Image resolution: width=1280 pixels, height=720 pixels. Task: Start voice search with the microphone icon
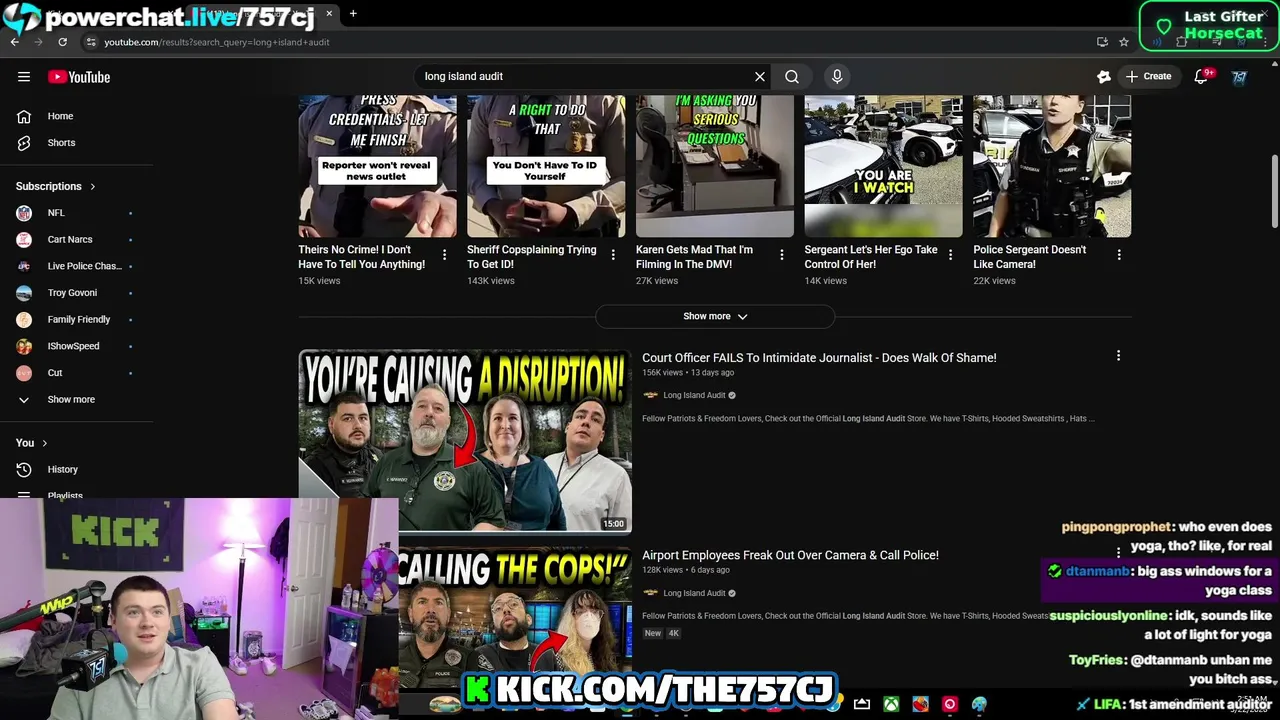point(837,76)
